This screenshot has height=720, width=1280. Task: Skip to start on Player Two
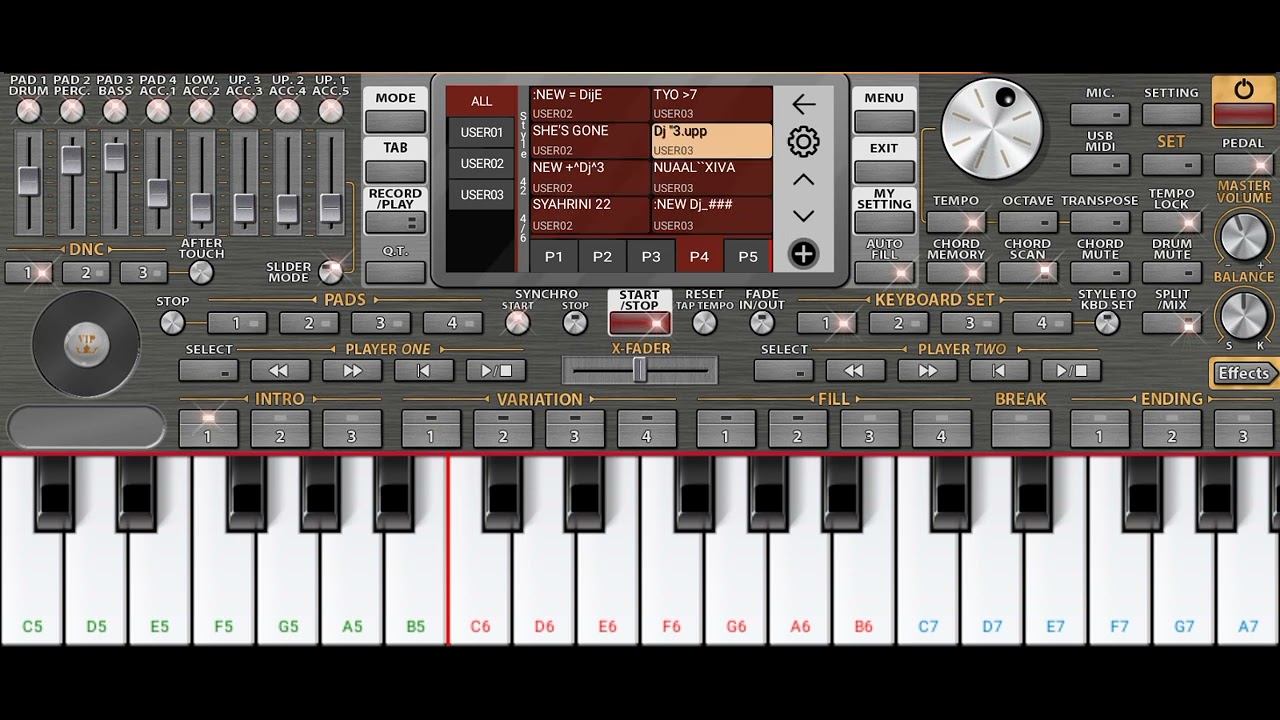[999, 371]
